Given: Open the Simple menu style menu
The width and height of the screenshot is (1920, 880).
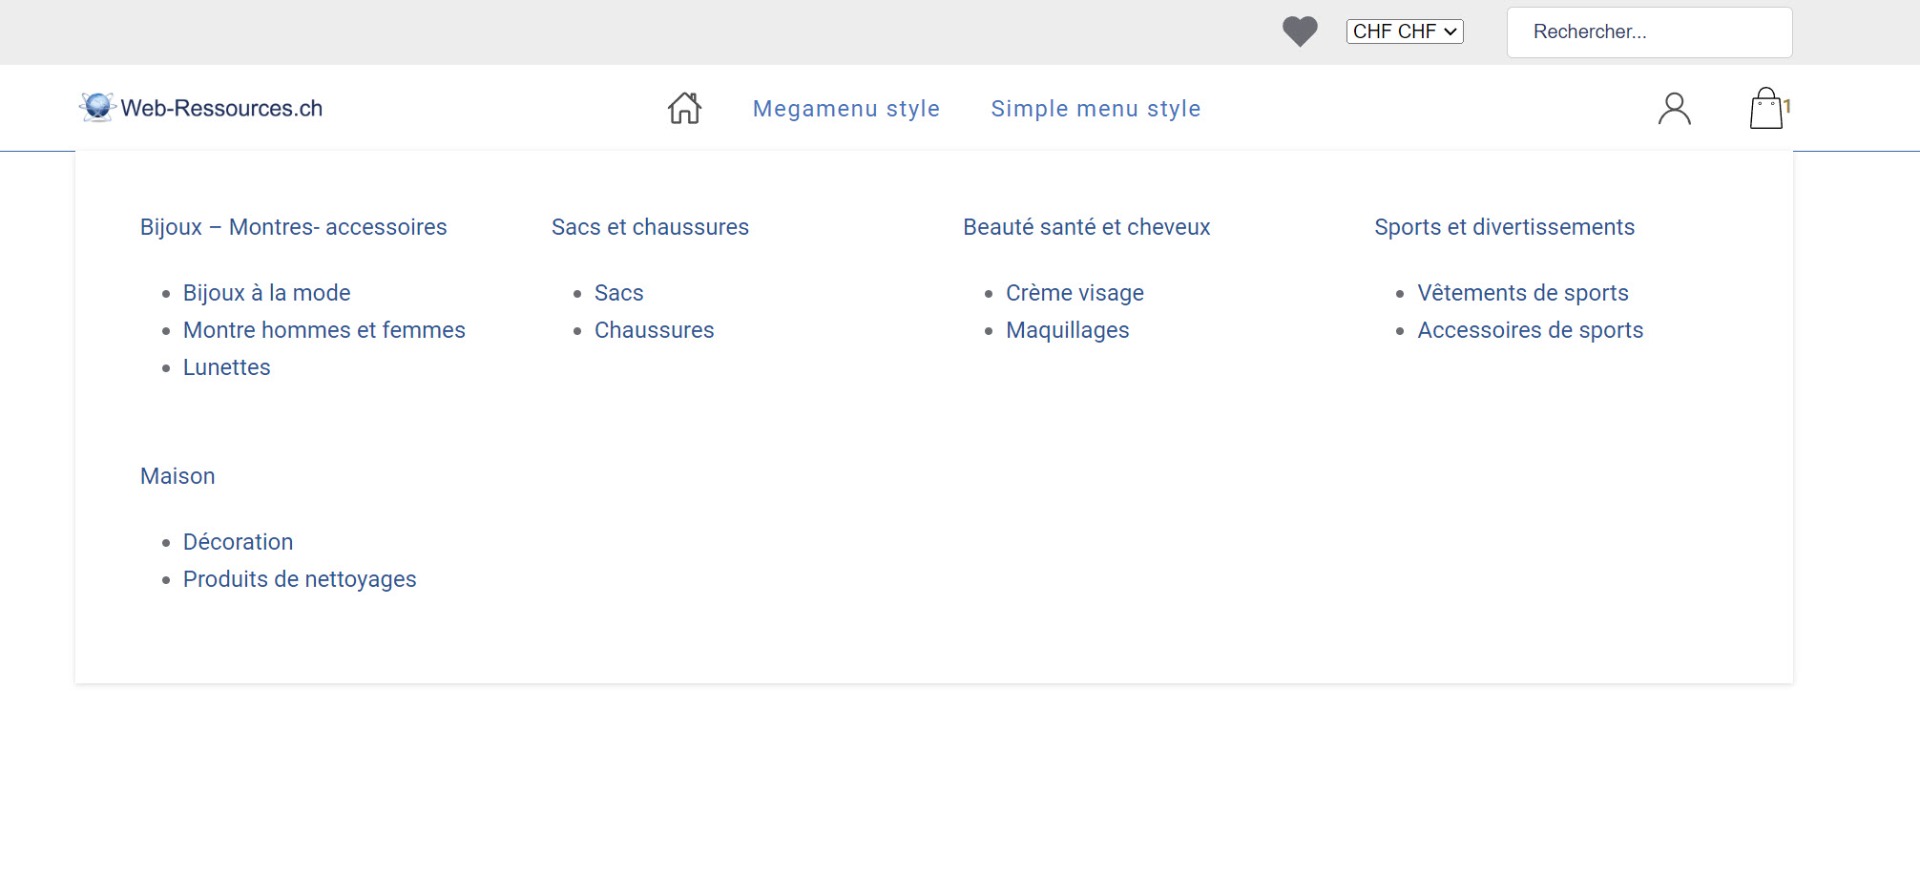Looking at the screenshot, I should tap(1095, 109).
